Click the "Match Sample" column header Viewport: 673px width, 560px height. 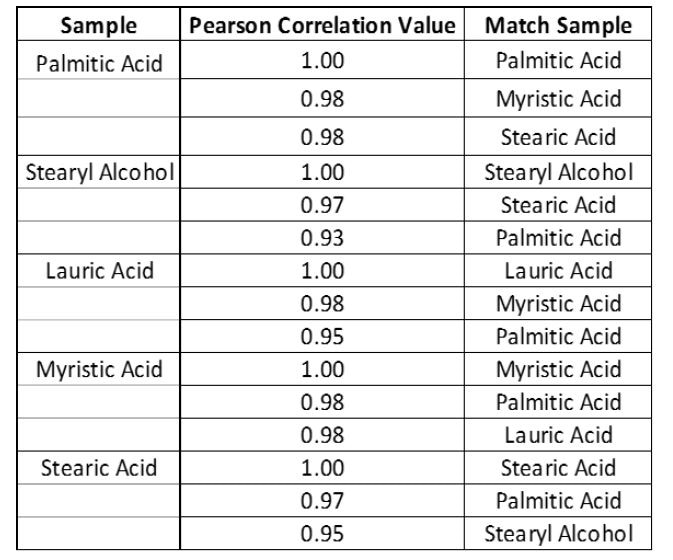558,26
